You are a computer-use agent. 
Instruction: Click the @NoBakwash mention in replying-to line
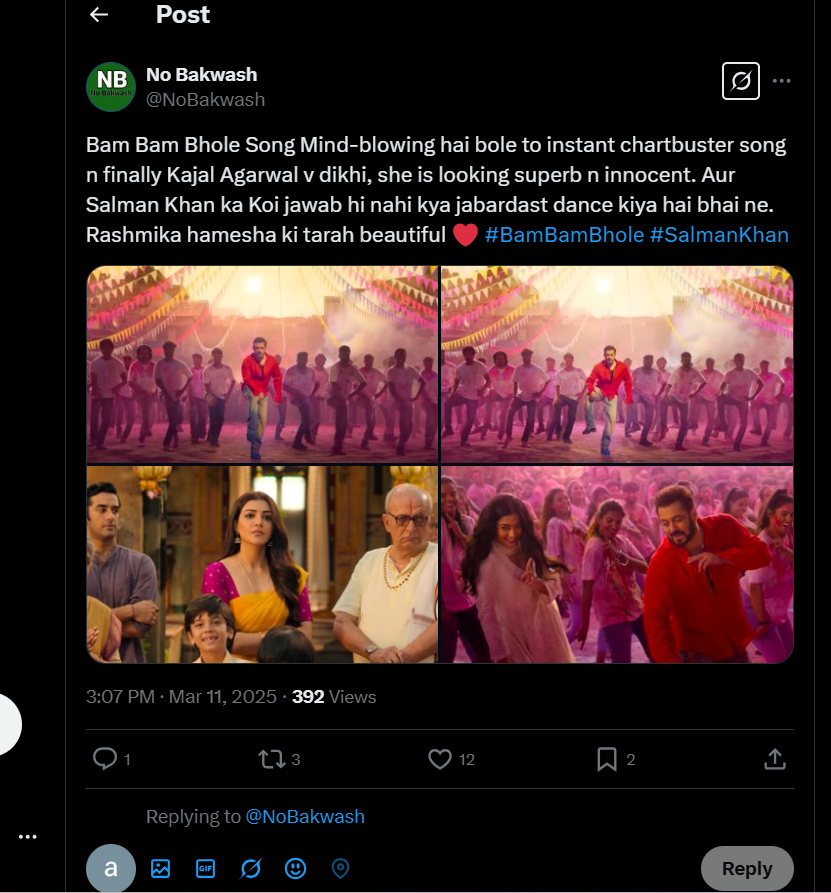click(x=305, y=817)
